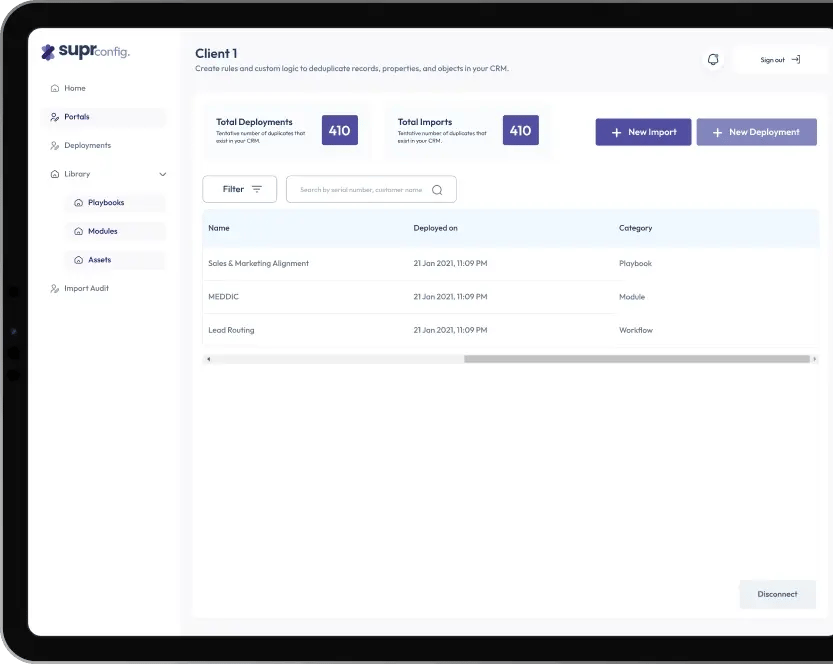
Task: Click the Disconnect button
Action: 777,594
